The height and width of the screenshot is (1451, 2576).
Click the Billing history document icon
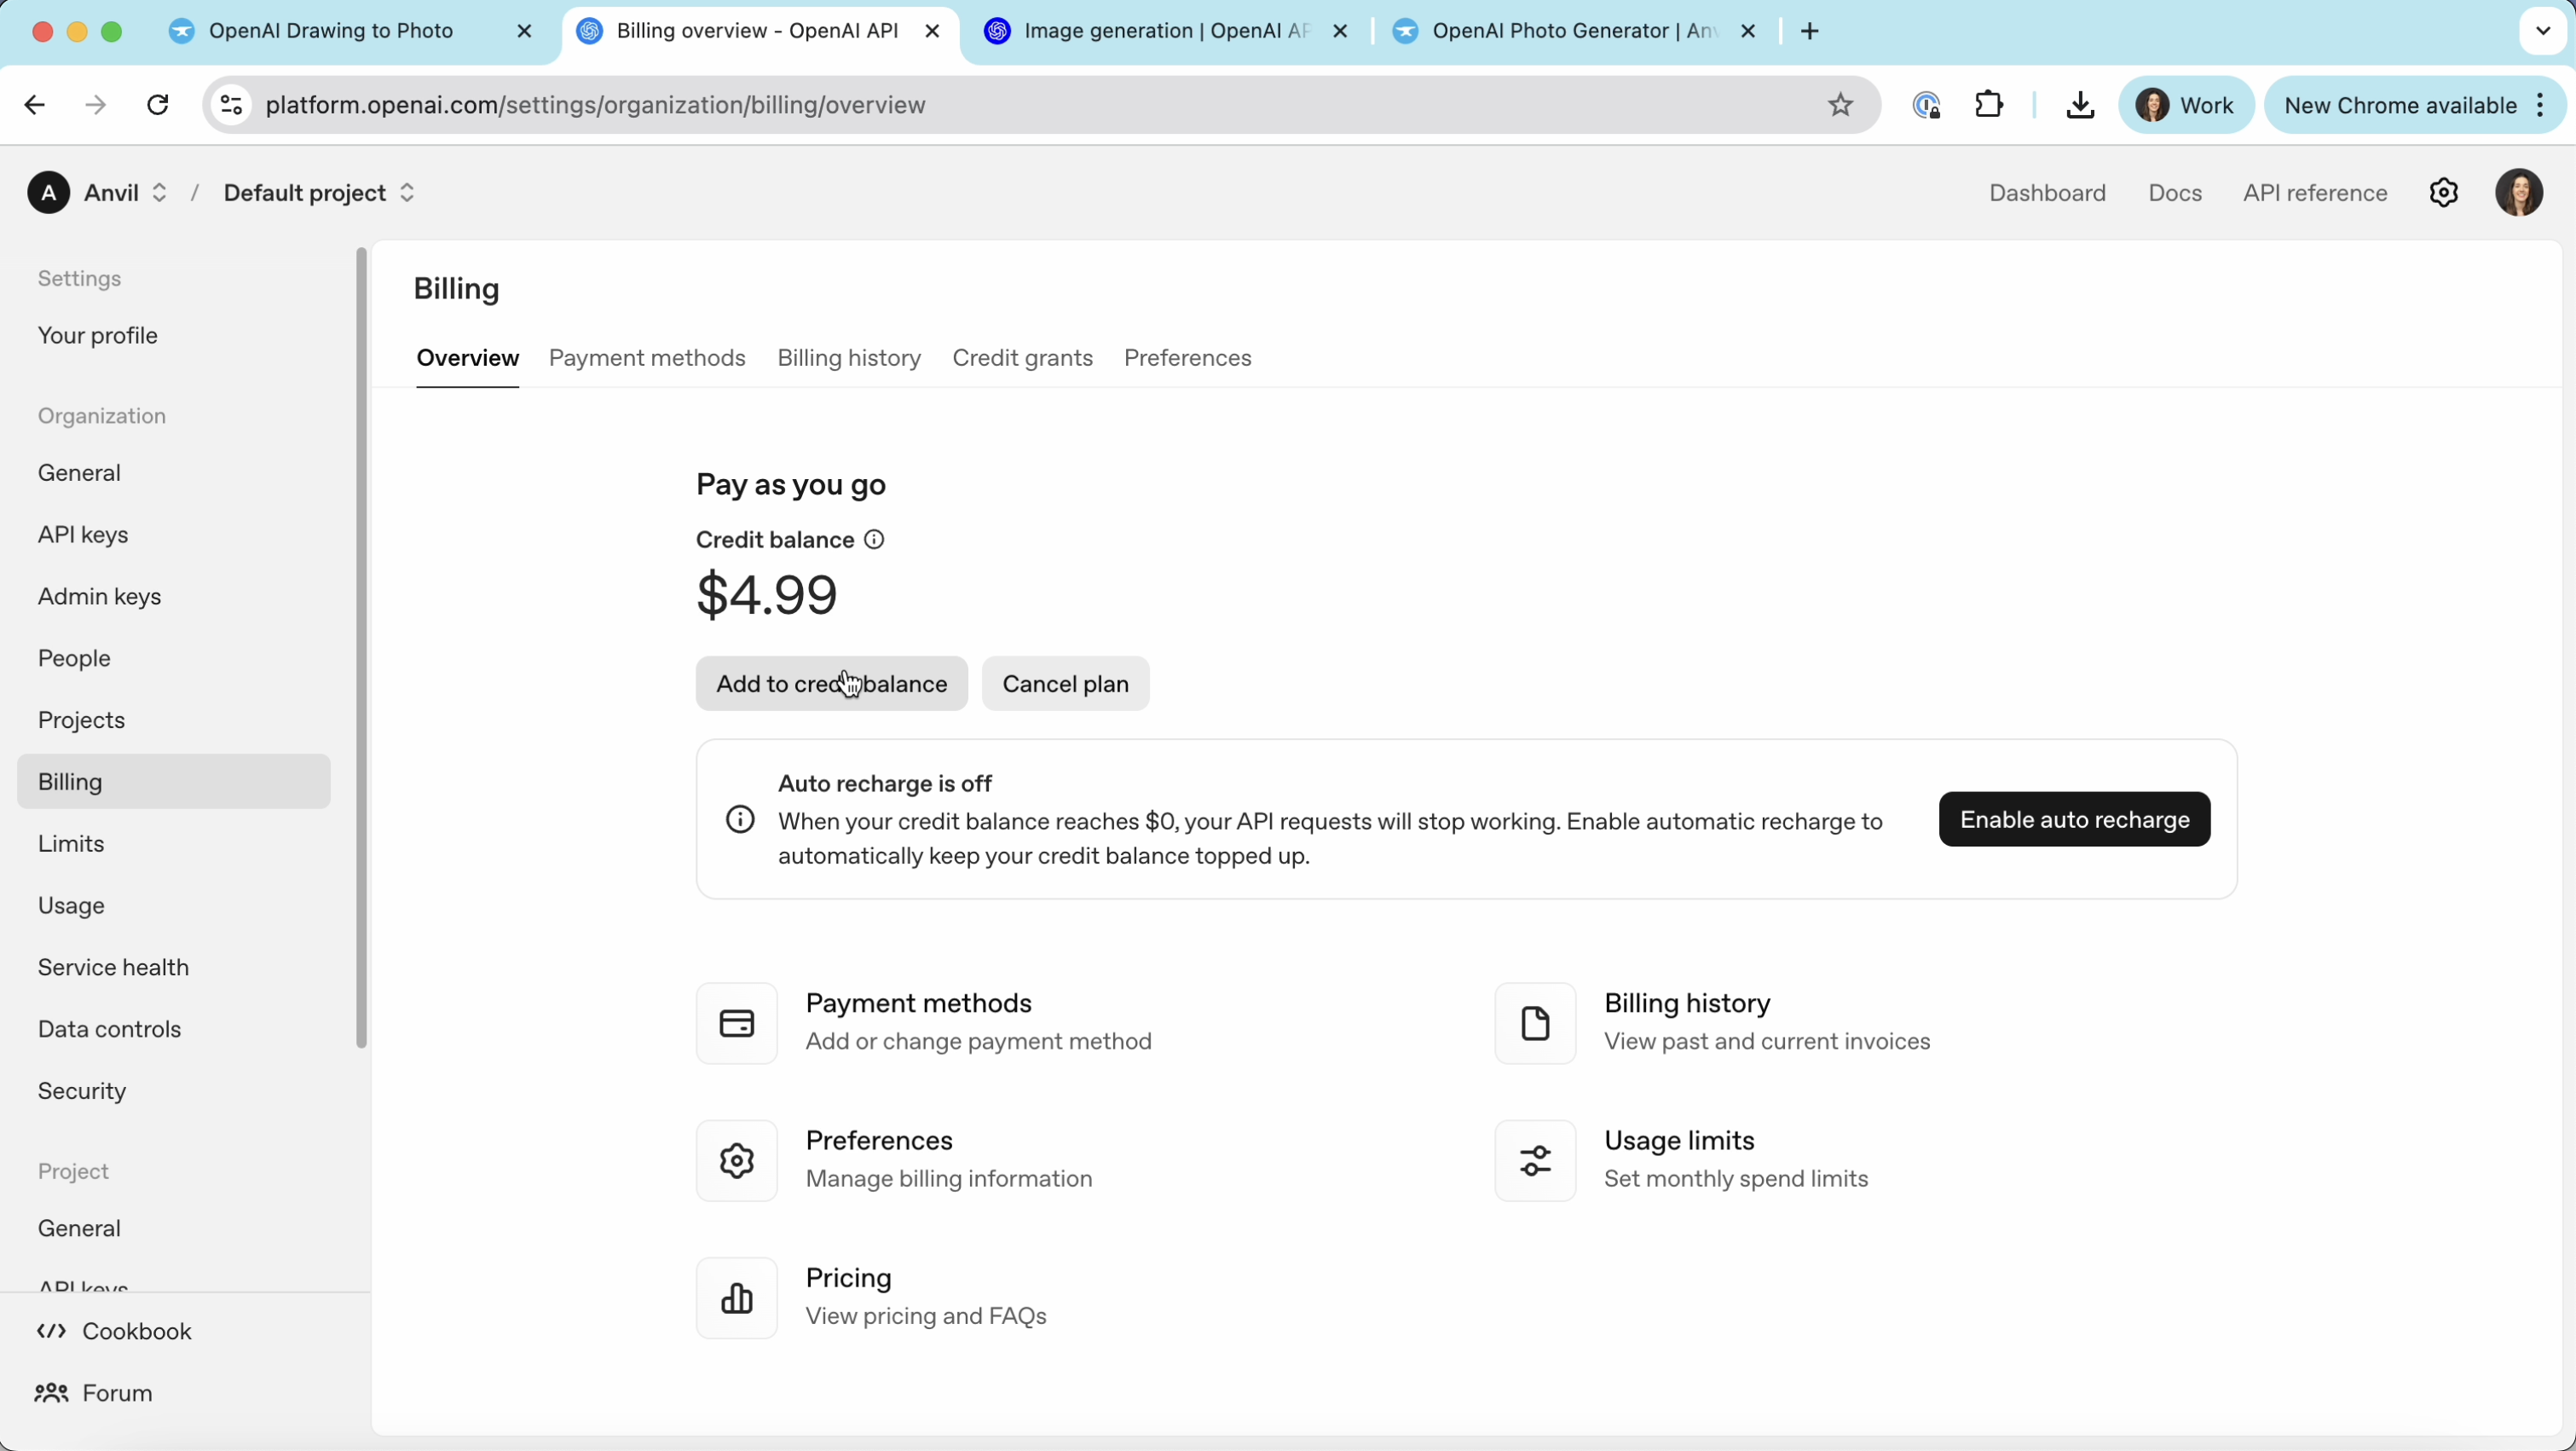[x=1535, y=1024]
